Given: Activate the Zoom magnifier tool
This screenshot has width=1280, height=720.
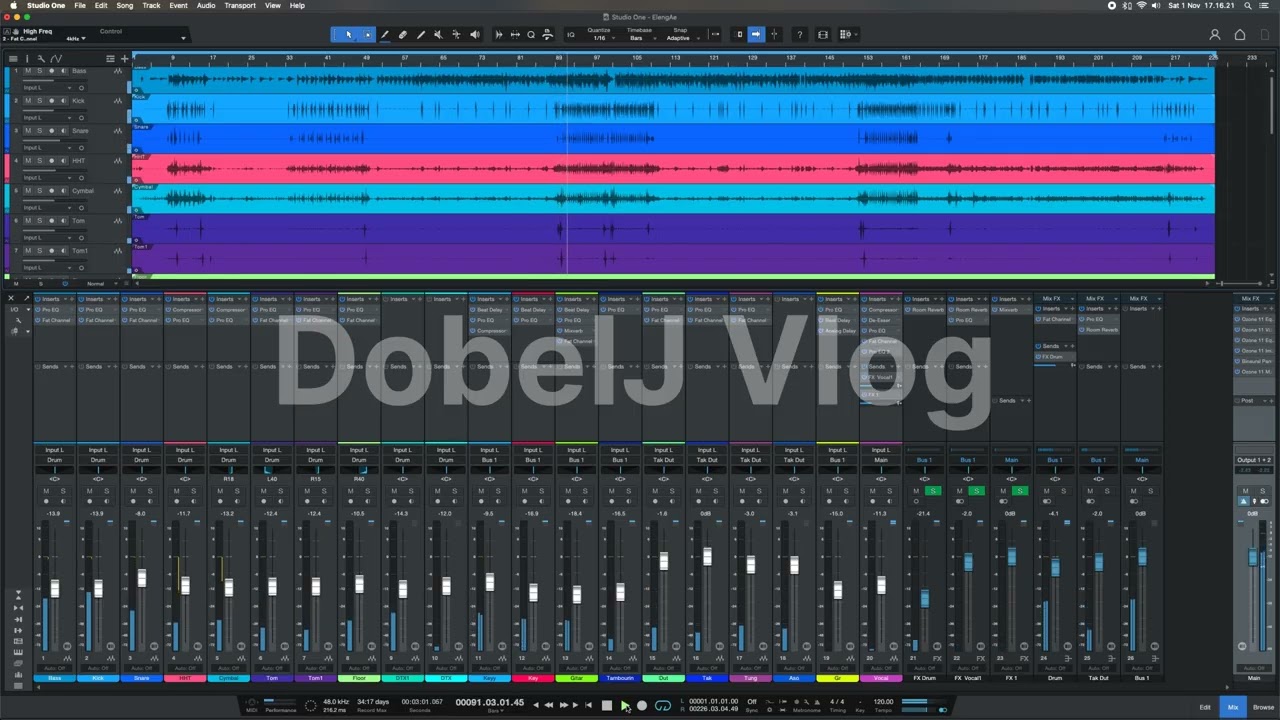Looking at the screenshot, I should point(531,35).
